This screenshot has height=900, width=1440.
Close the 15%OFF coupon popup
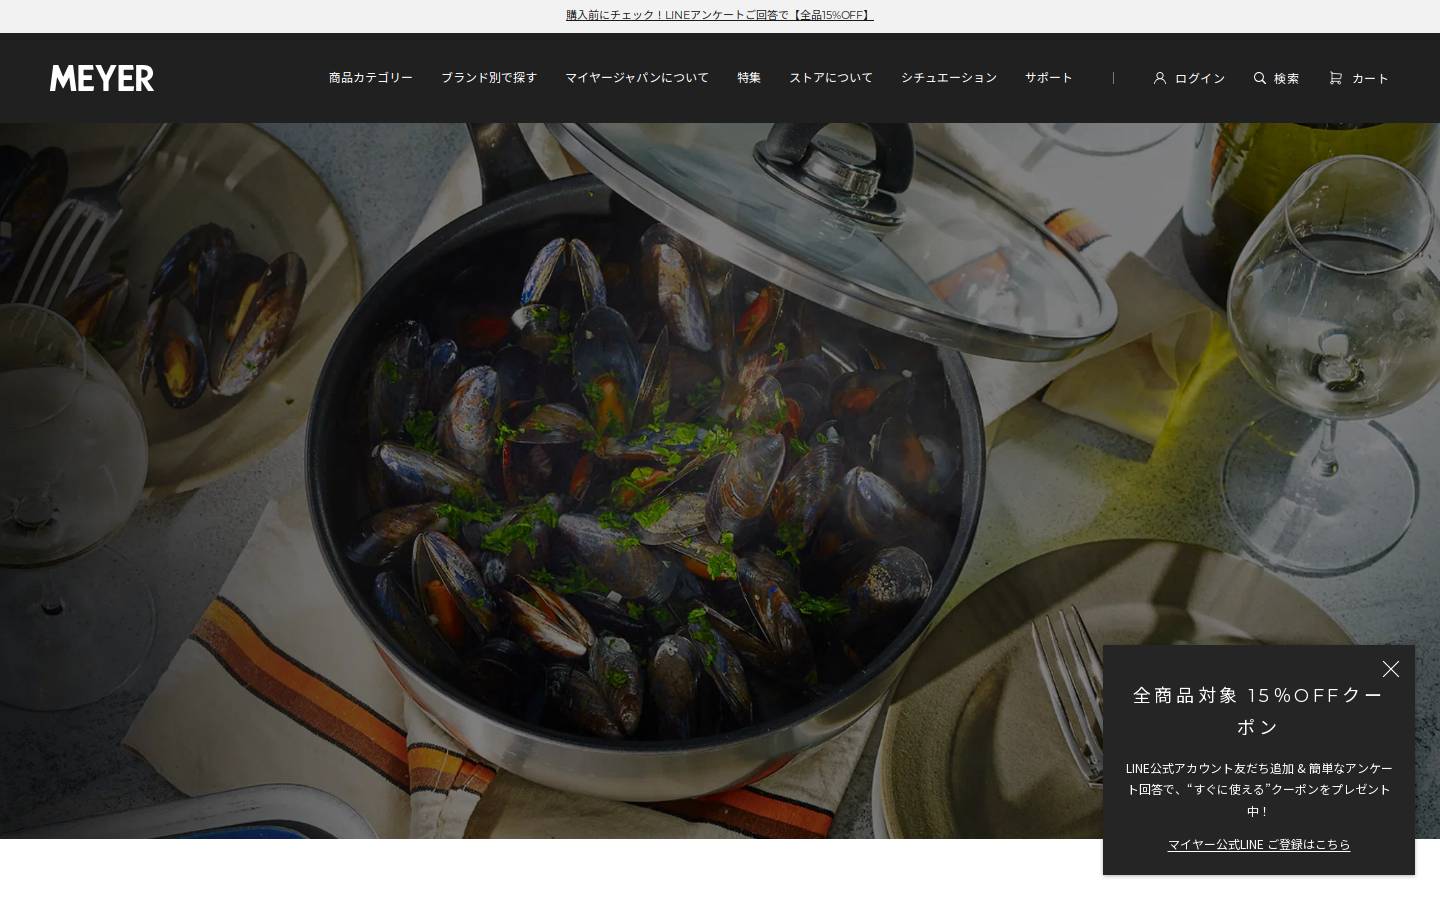[x=1391, y=669]
